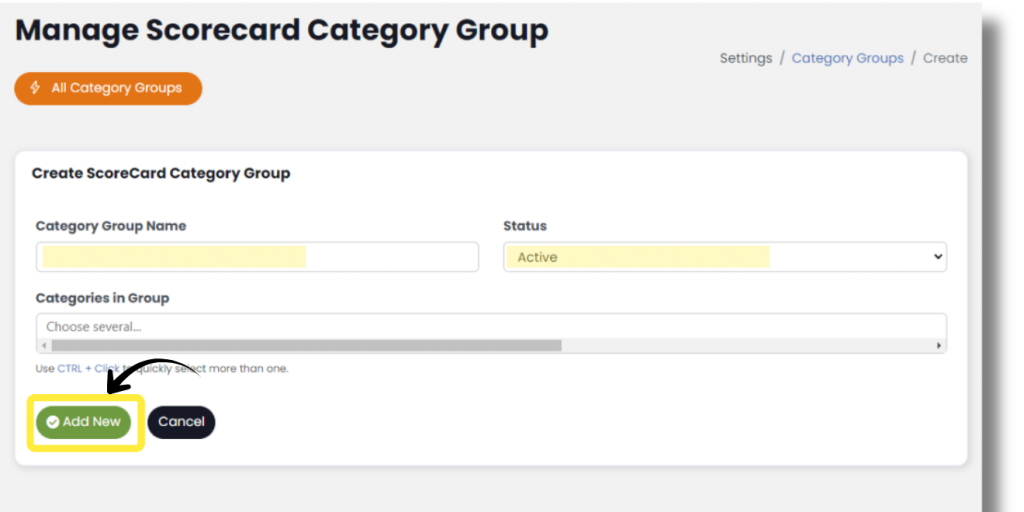Open the Choose several categories selector
Viewport: 1024px width, 512px height.
[x=490, y=327]
